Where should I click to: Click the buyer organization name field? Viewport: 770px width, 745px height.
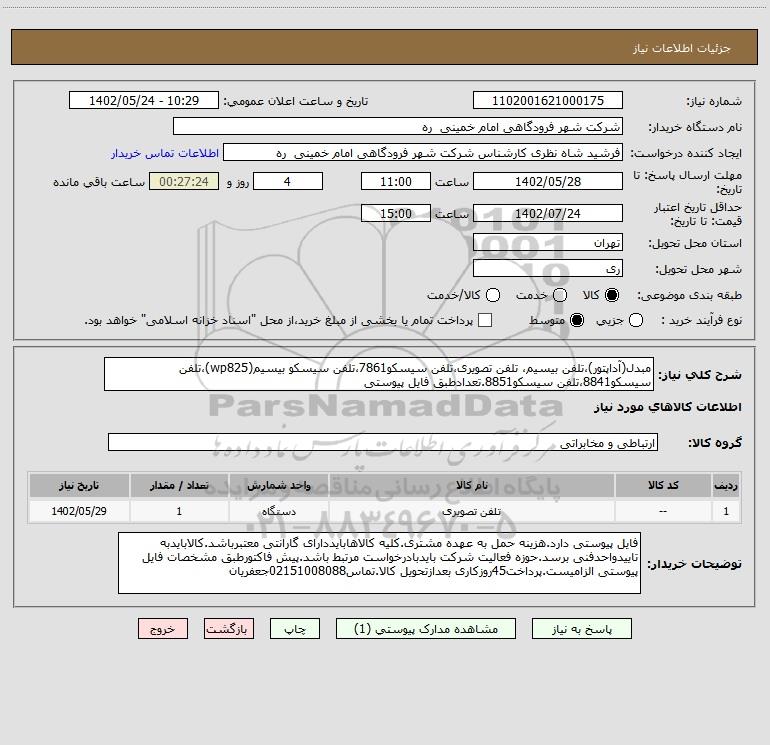(x=398, y=127)
